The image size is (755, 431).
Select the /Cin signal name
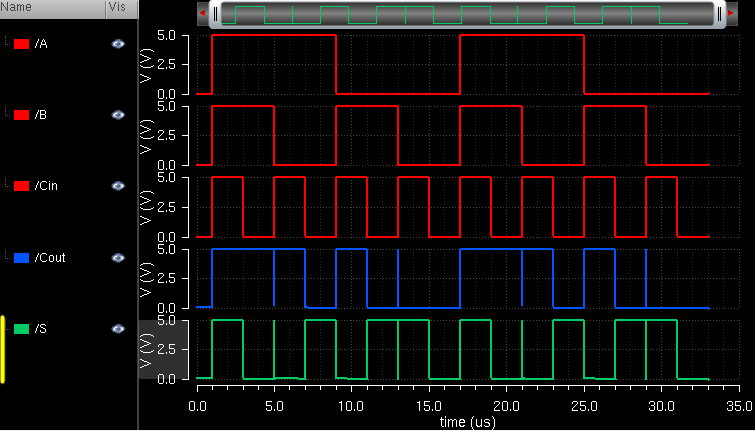point(46,186)
